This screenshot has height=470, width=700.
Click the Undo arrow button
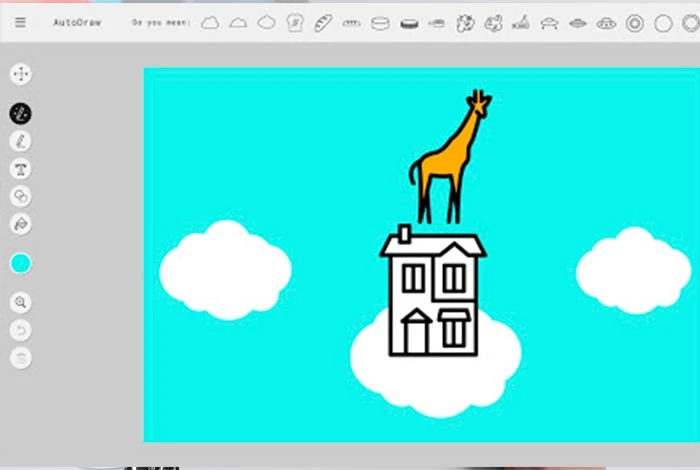click(x=21, y=329)
